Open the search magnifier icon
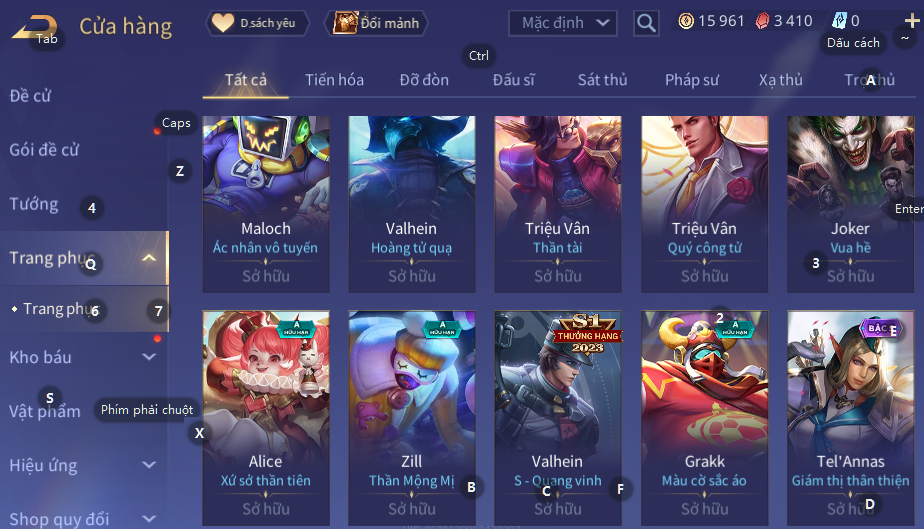Screen dimensions: 924x529 pos(646,23)
